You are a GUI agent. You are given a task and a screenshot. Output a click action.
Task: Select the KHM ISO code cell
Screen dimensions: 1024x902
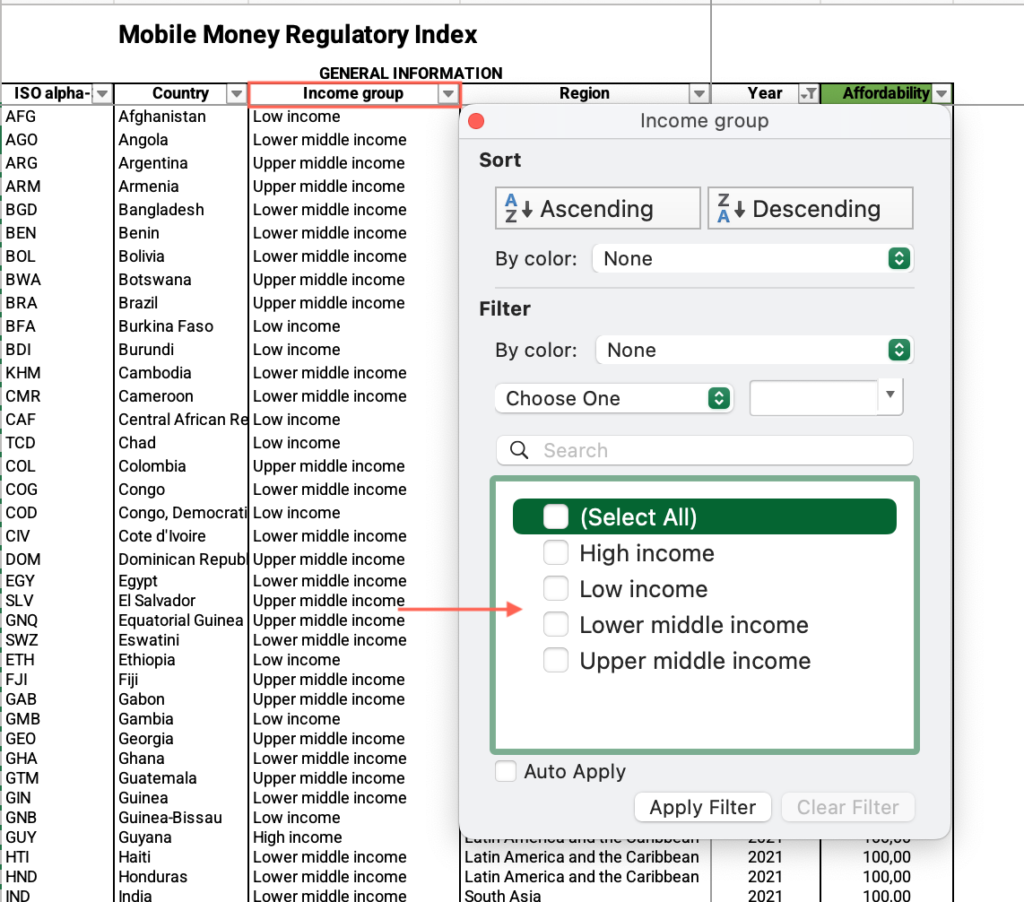pyautogui.click(x=57, y=373)
